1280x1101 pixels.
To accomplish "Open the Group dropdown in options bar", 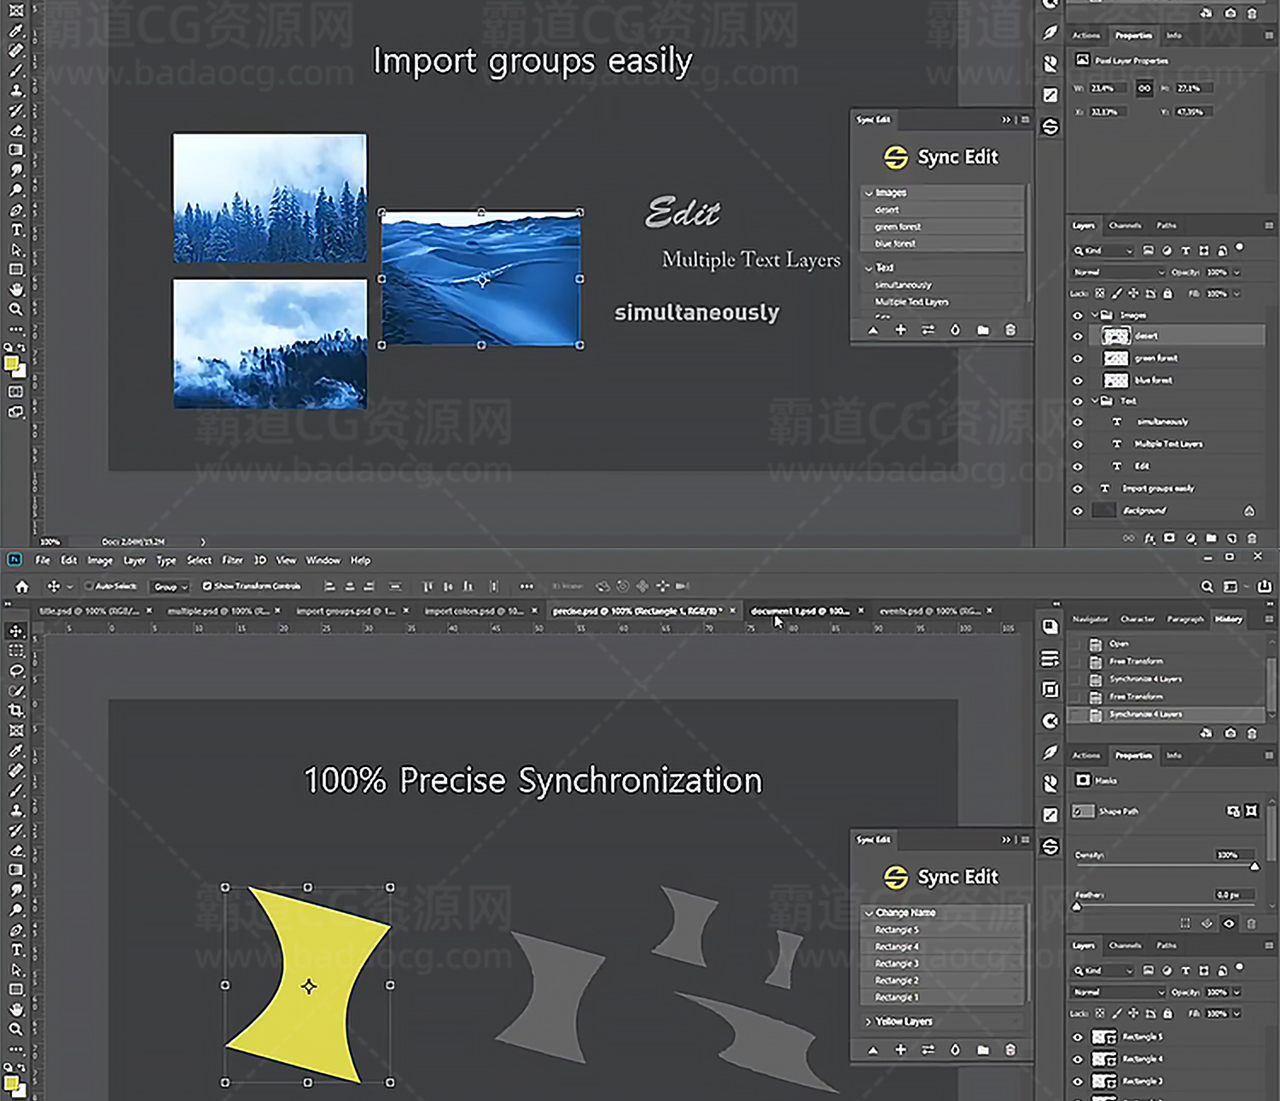I will pyautogui.click(x=170, y=587).
